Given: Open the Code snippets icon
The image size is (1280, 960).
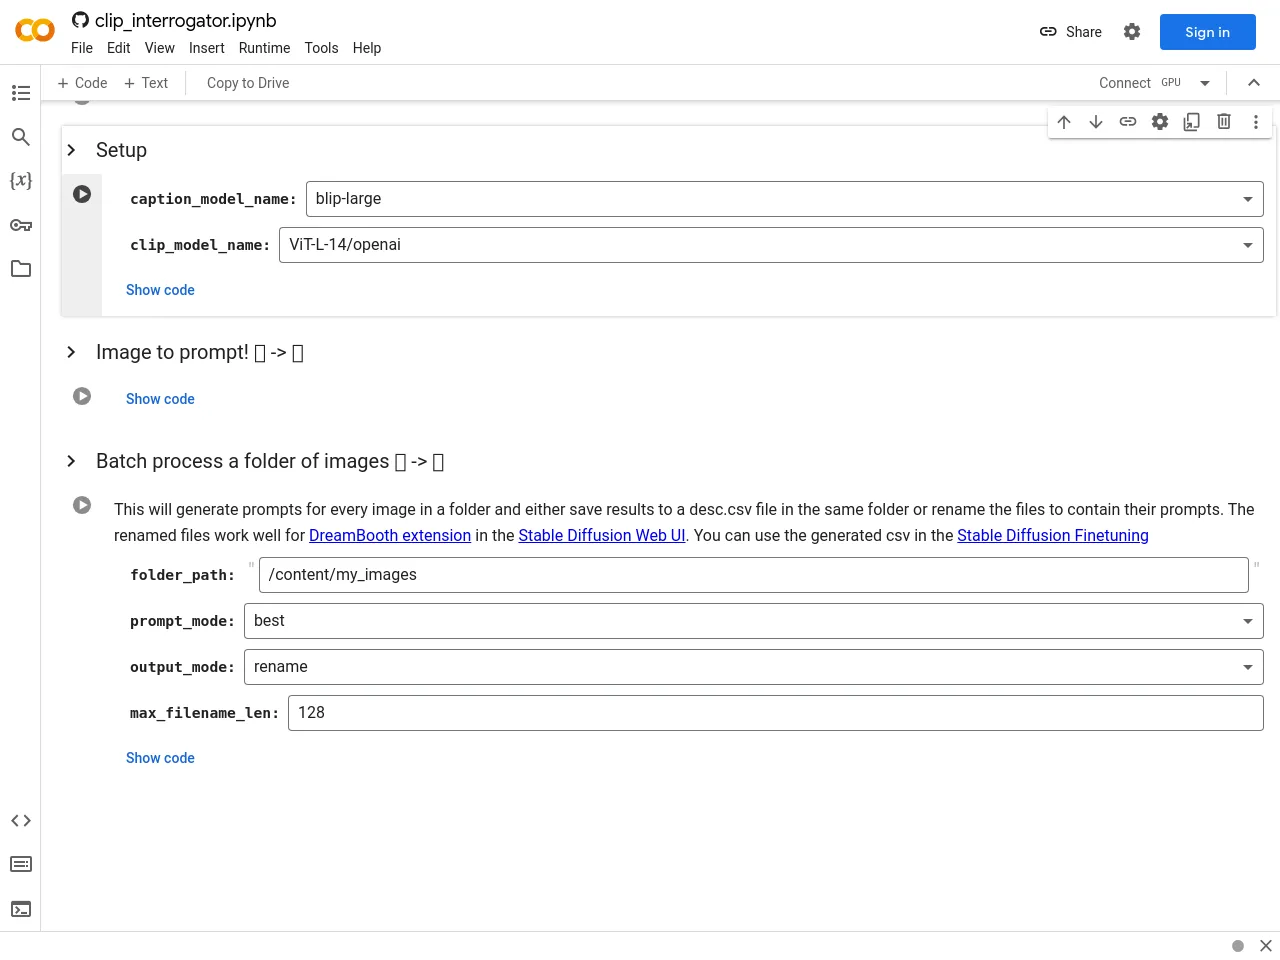Looking at the screenshot, I should click(x=21, y=821).
